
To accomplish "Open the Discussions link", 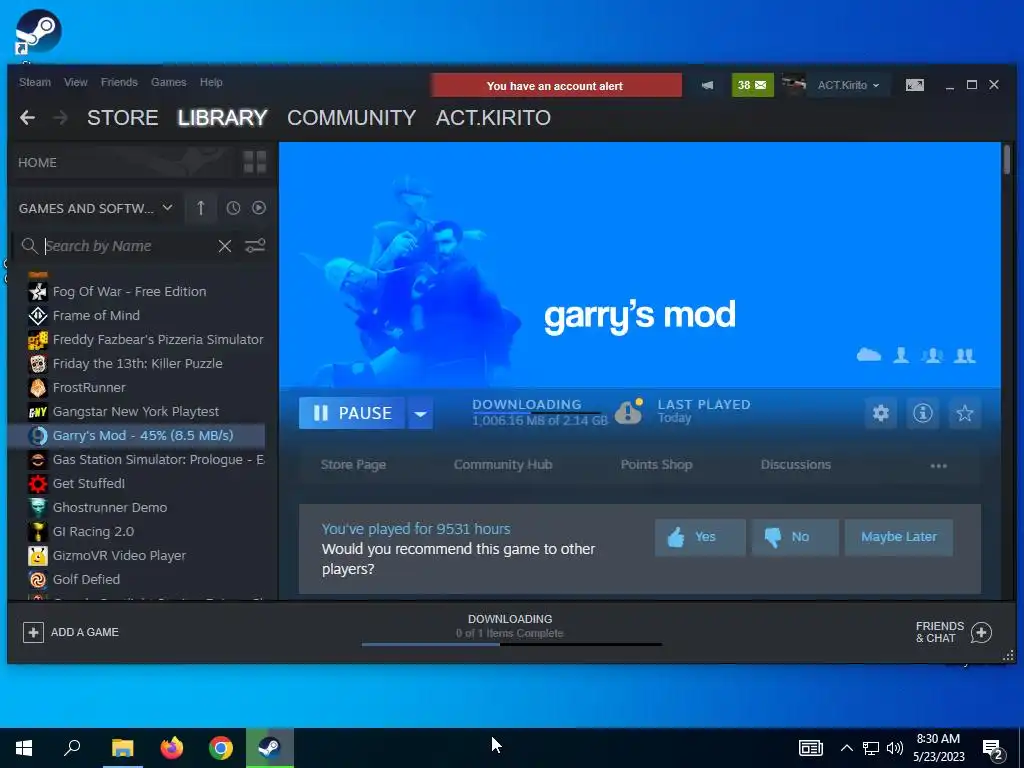I will click(795, 464).
